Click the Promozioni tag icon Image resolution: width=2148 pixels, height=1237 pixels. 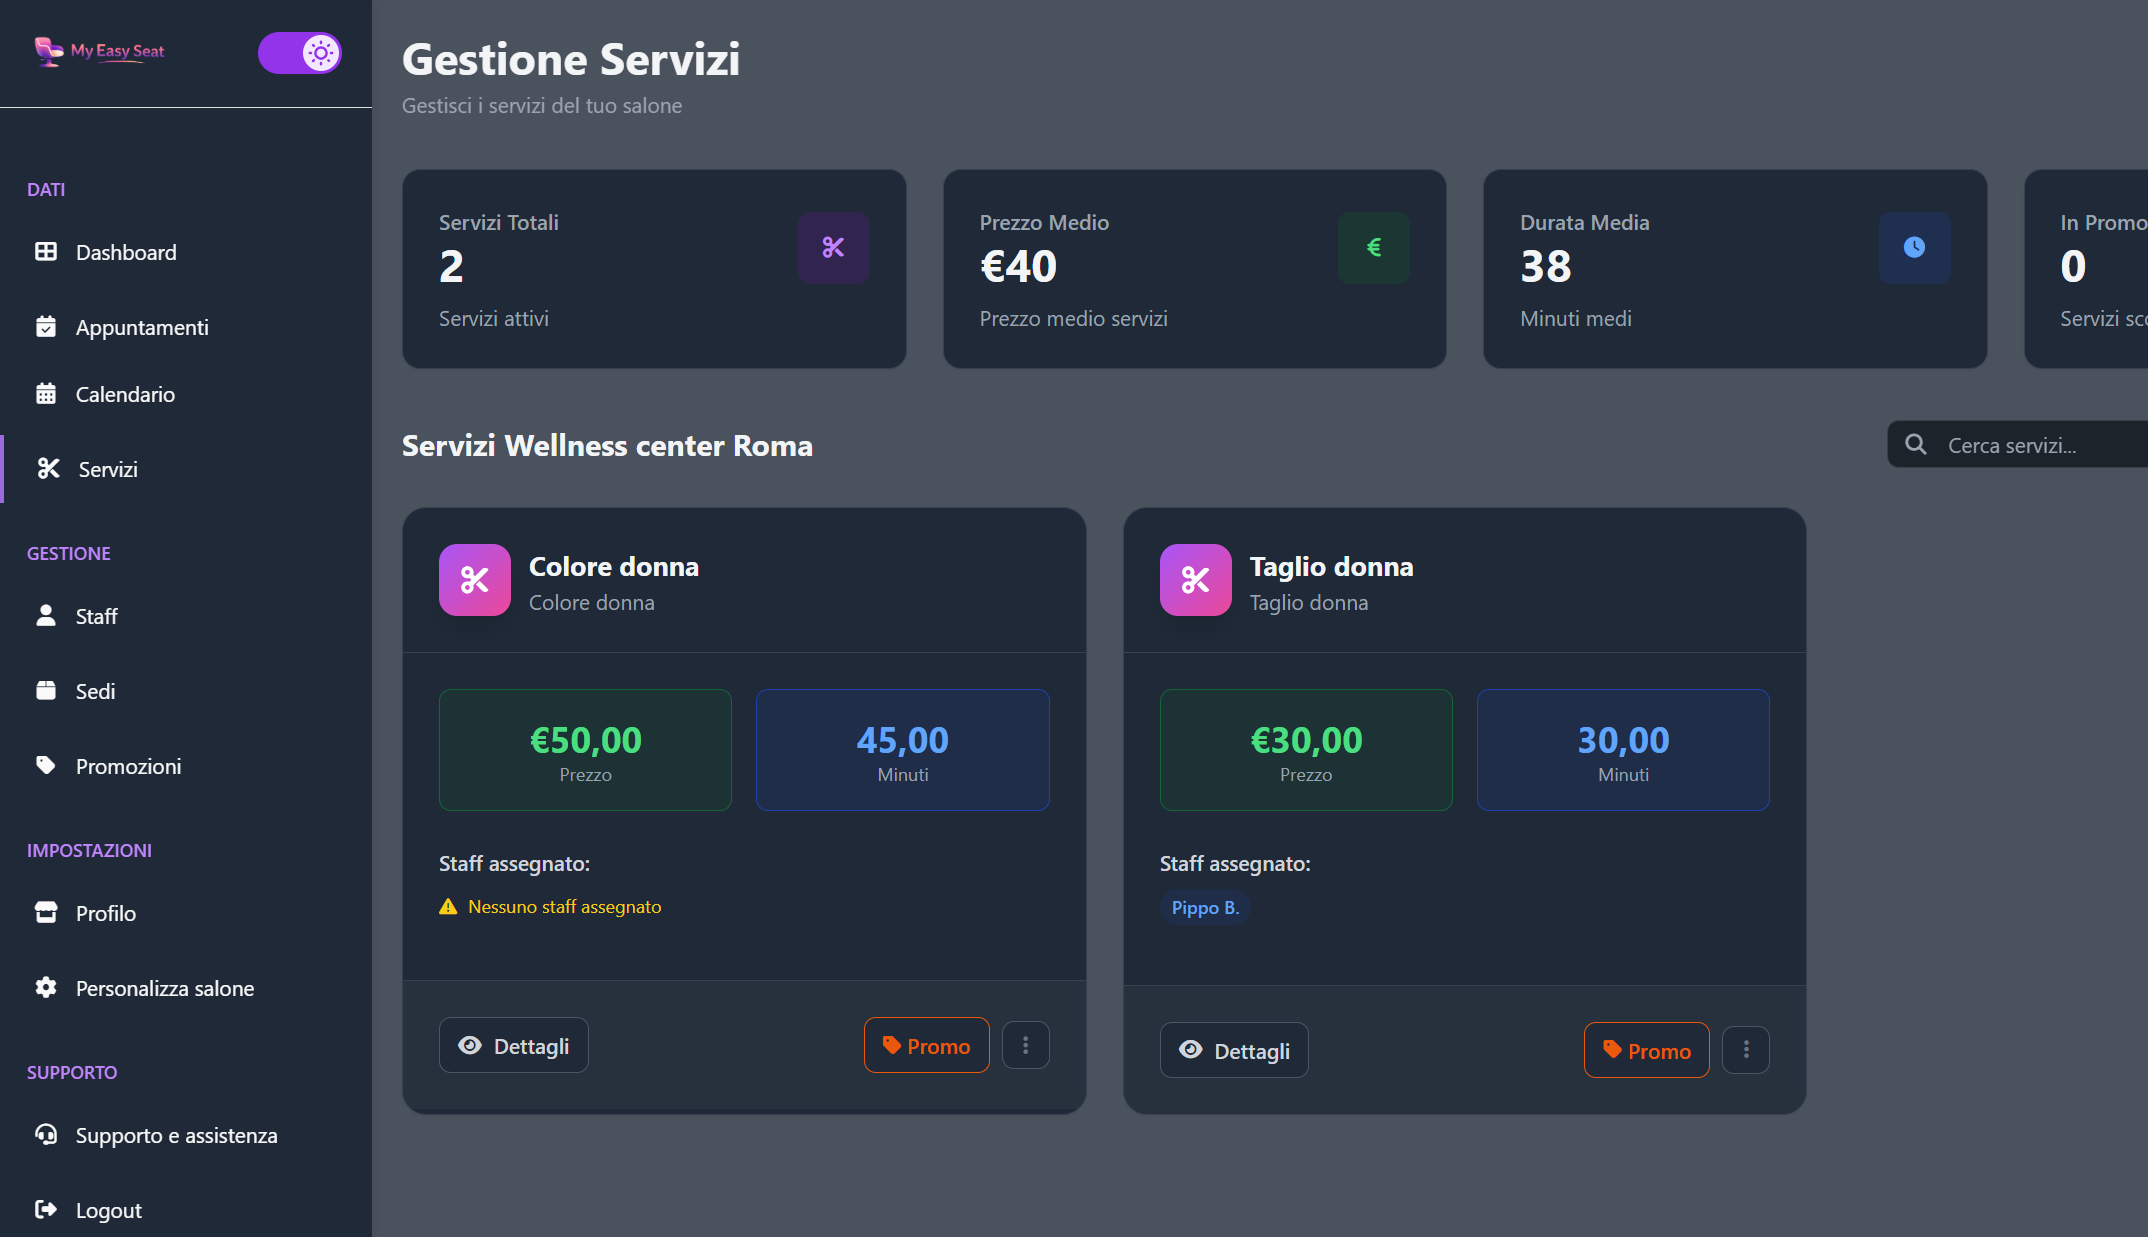46,766
